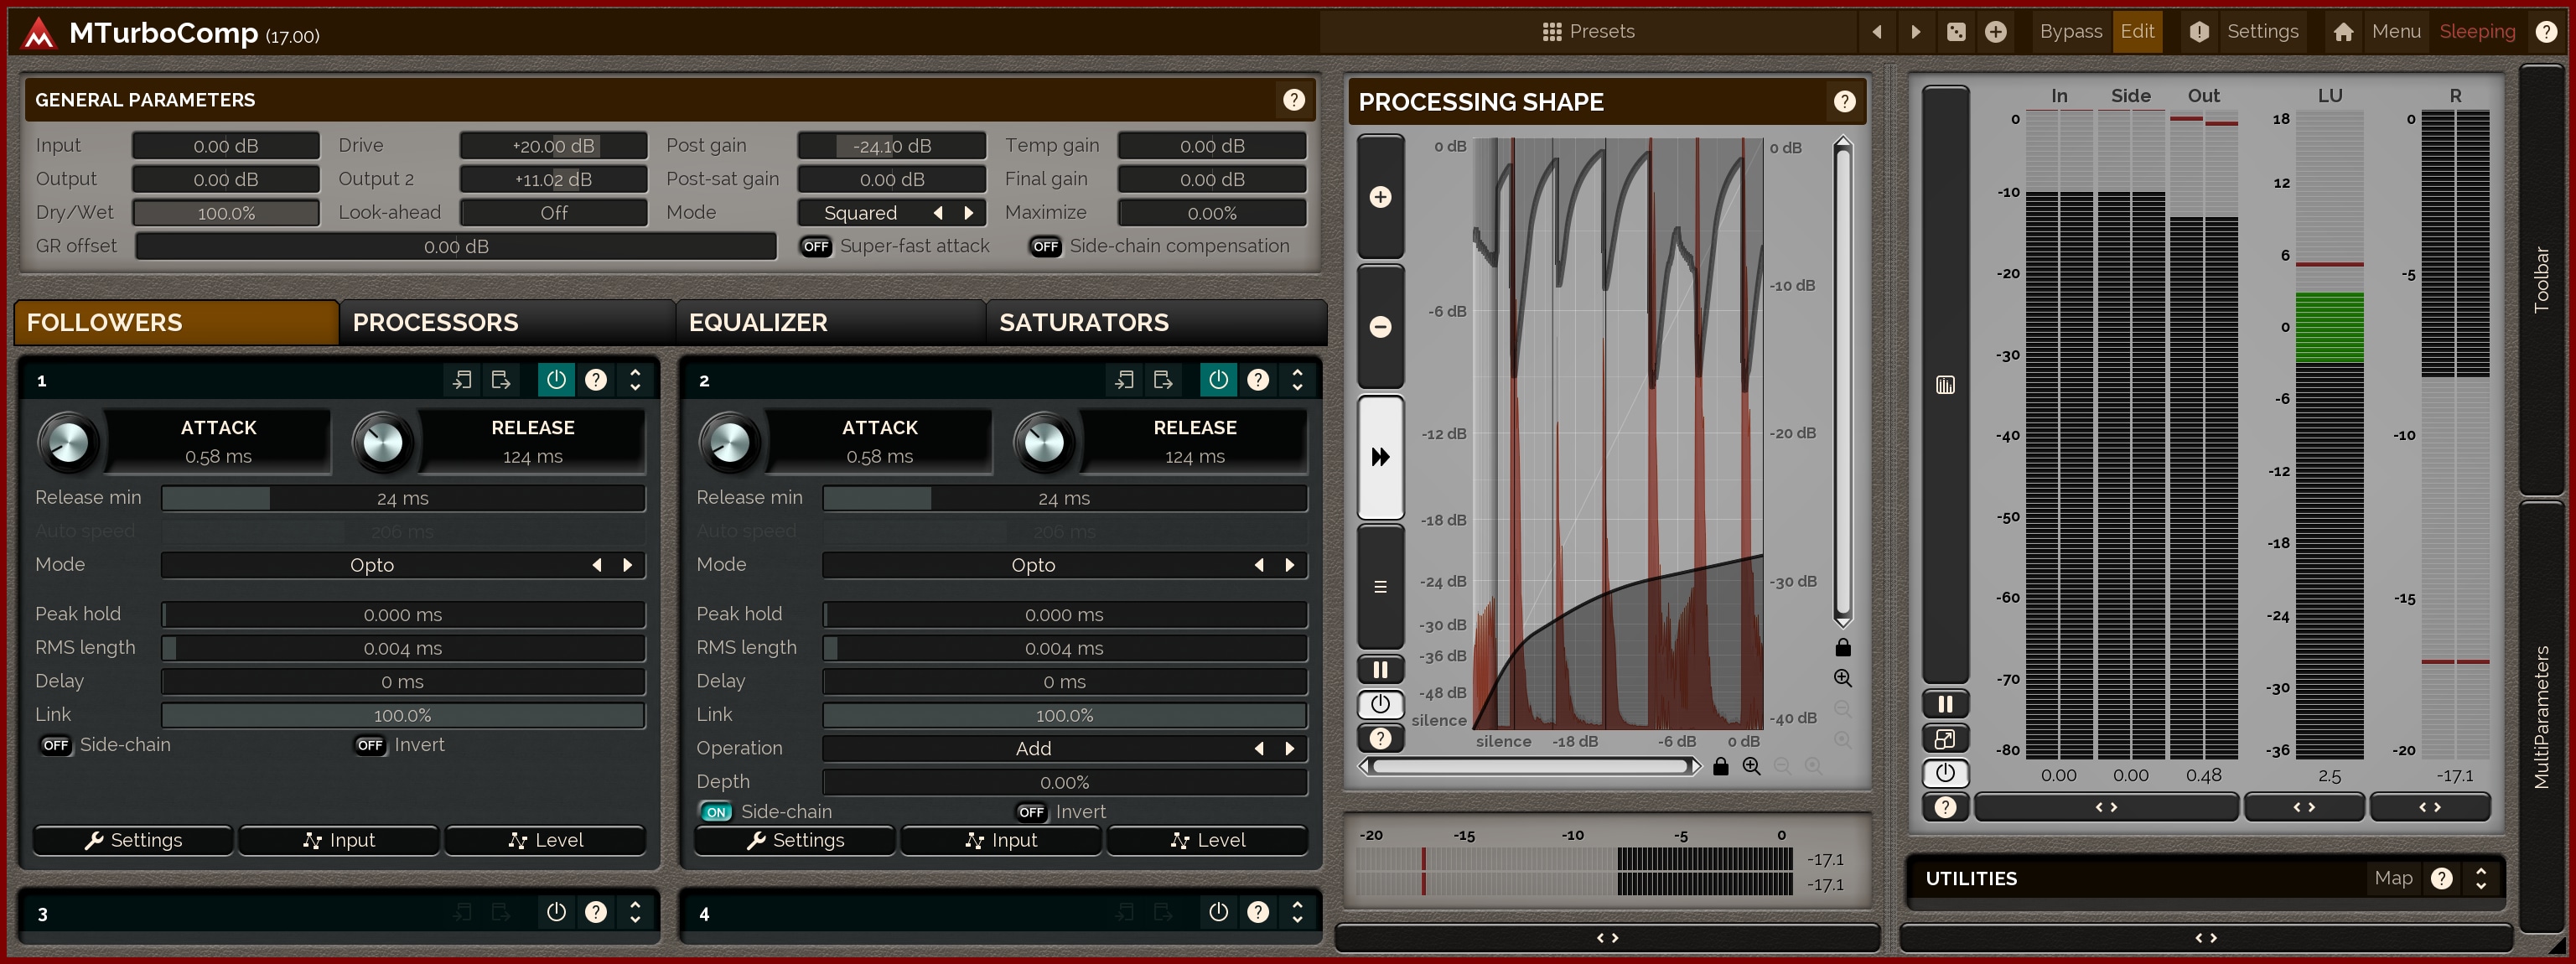This screenshot has width=2576, height=964.
Task: Zoom in on the processing shape with the plus button
Action: click(x=1380, y=197)
